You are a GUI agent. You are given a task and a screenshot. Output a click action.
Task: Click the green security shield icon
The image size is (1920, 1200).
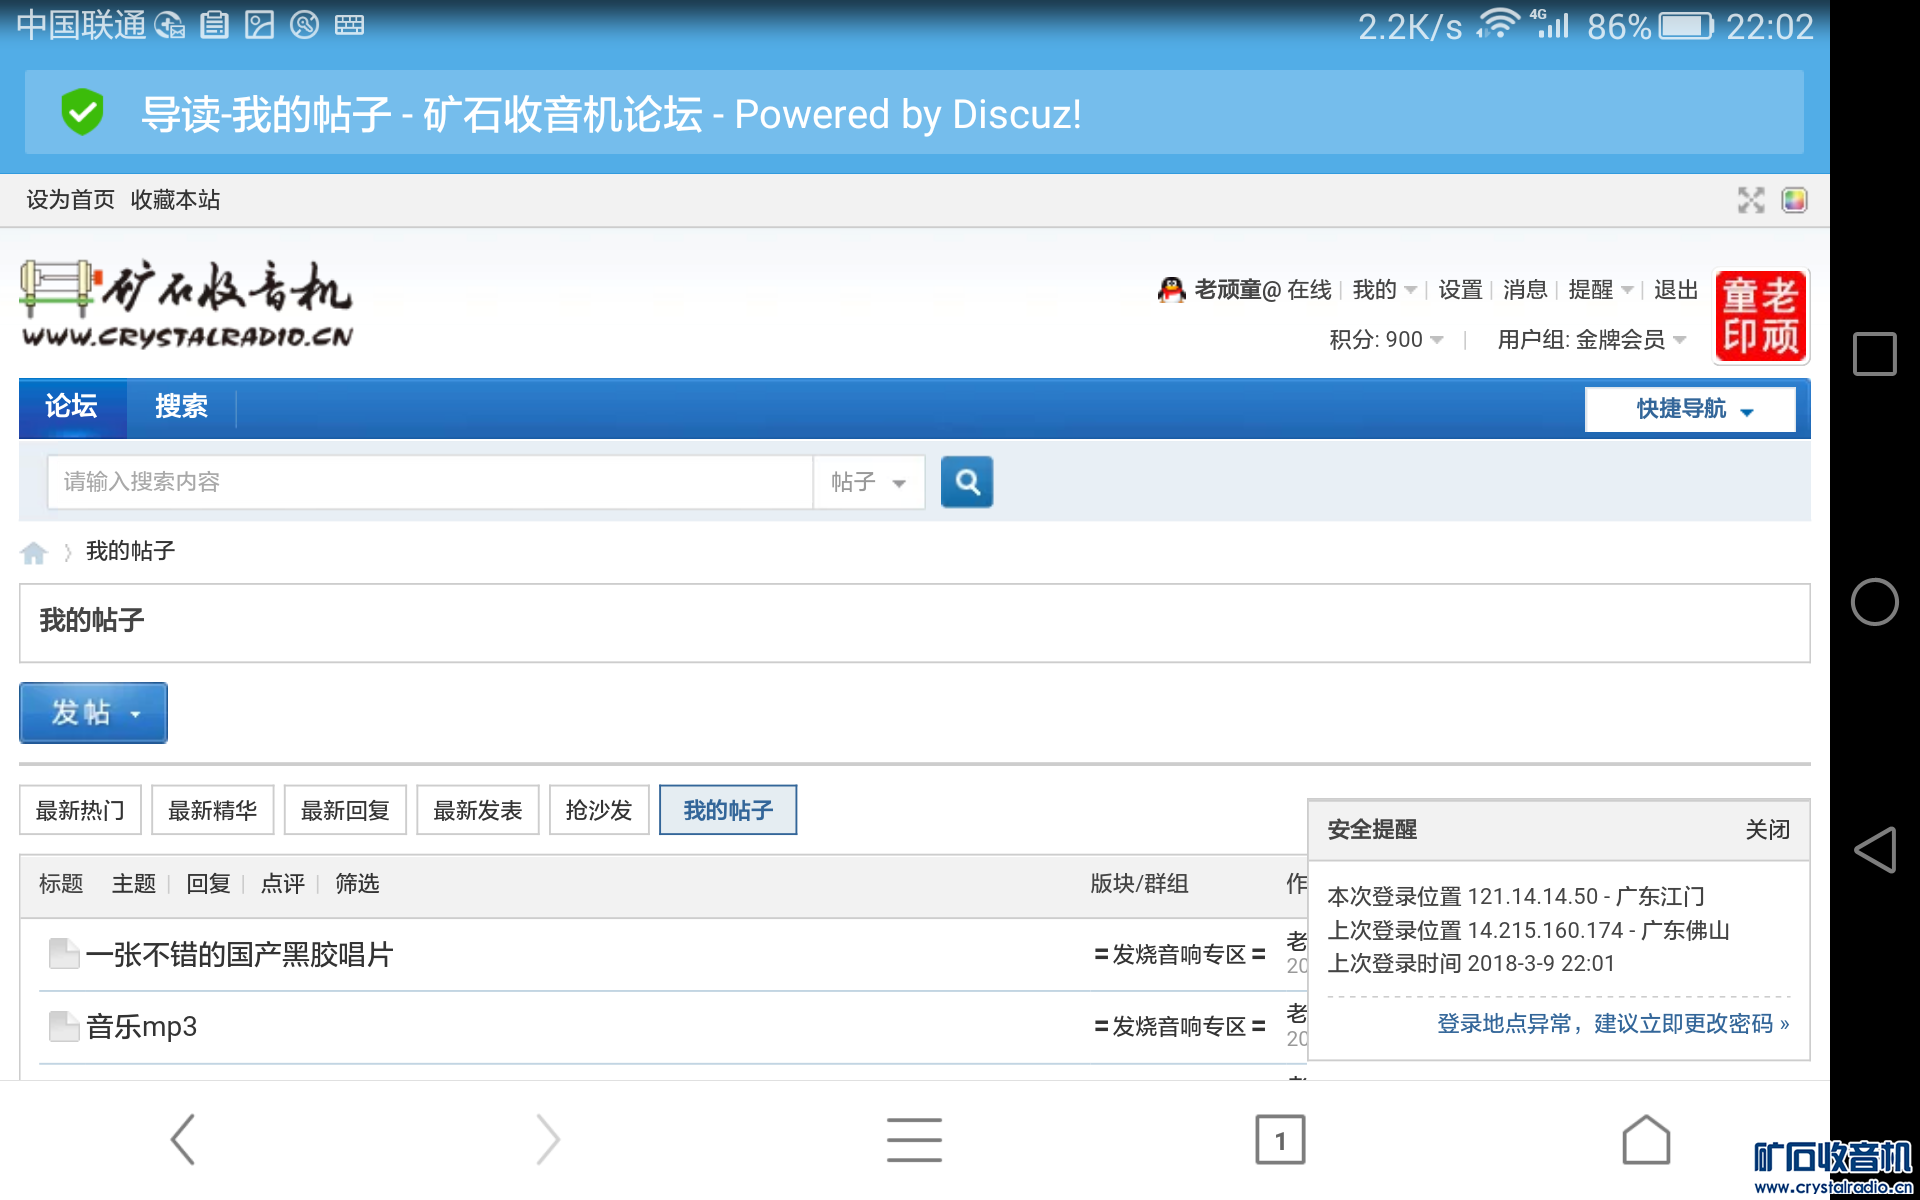pyautogui.click(x=82, y=112)
